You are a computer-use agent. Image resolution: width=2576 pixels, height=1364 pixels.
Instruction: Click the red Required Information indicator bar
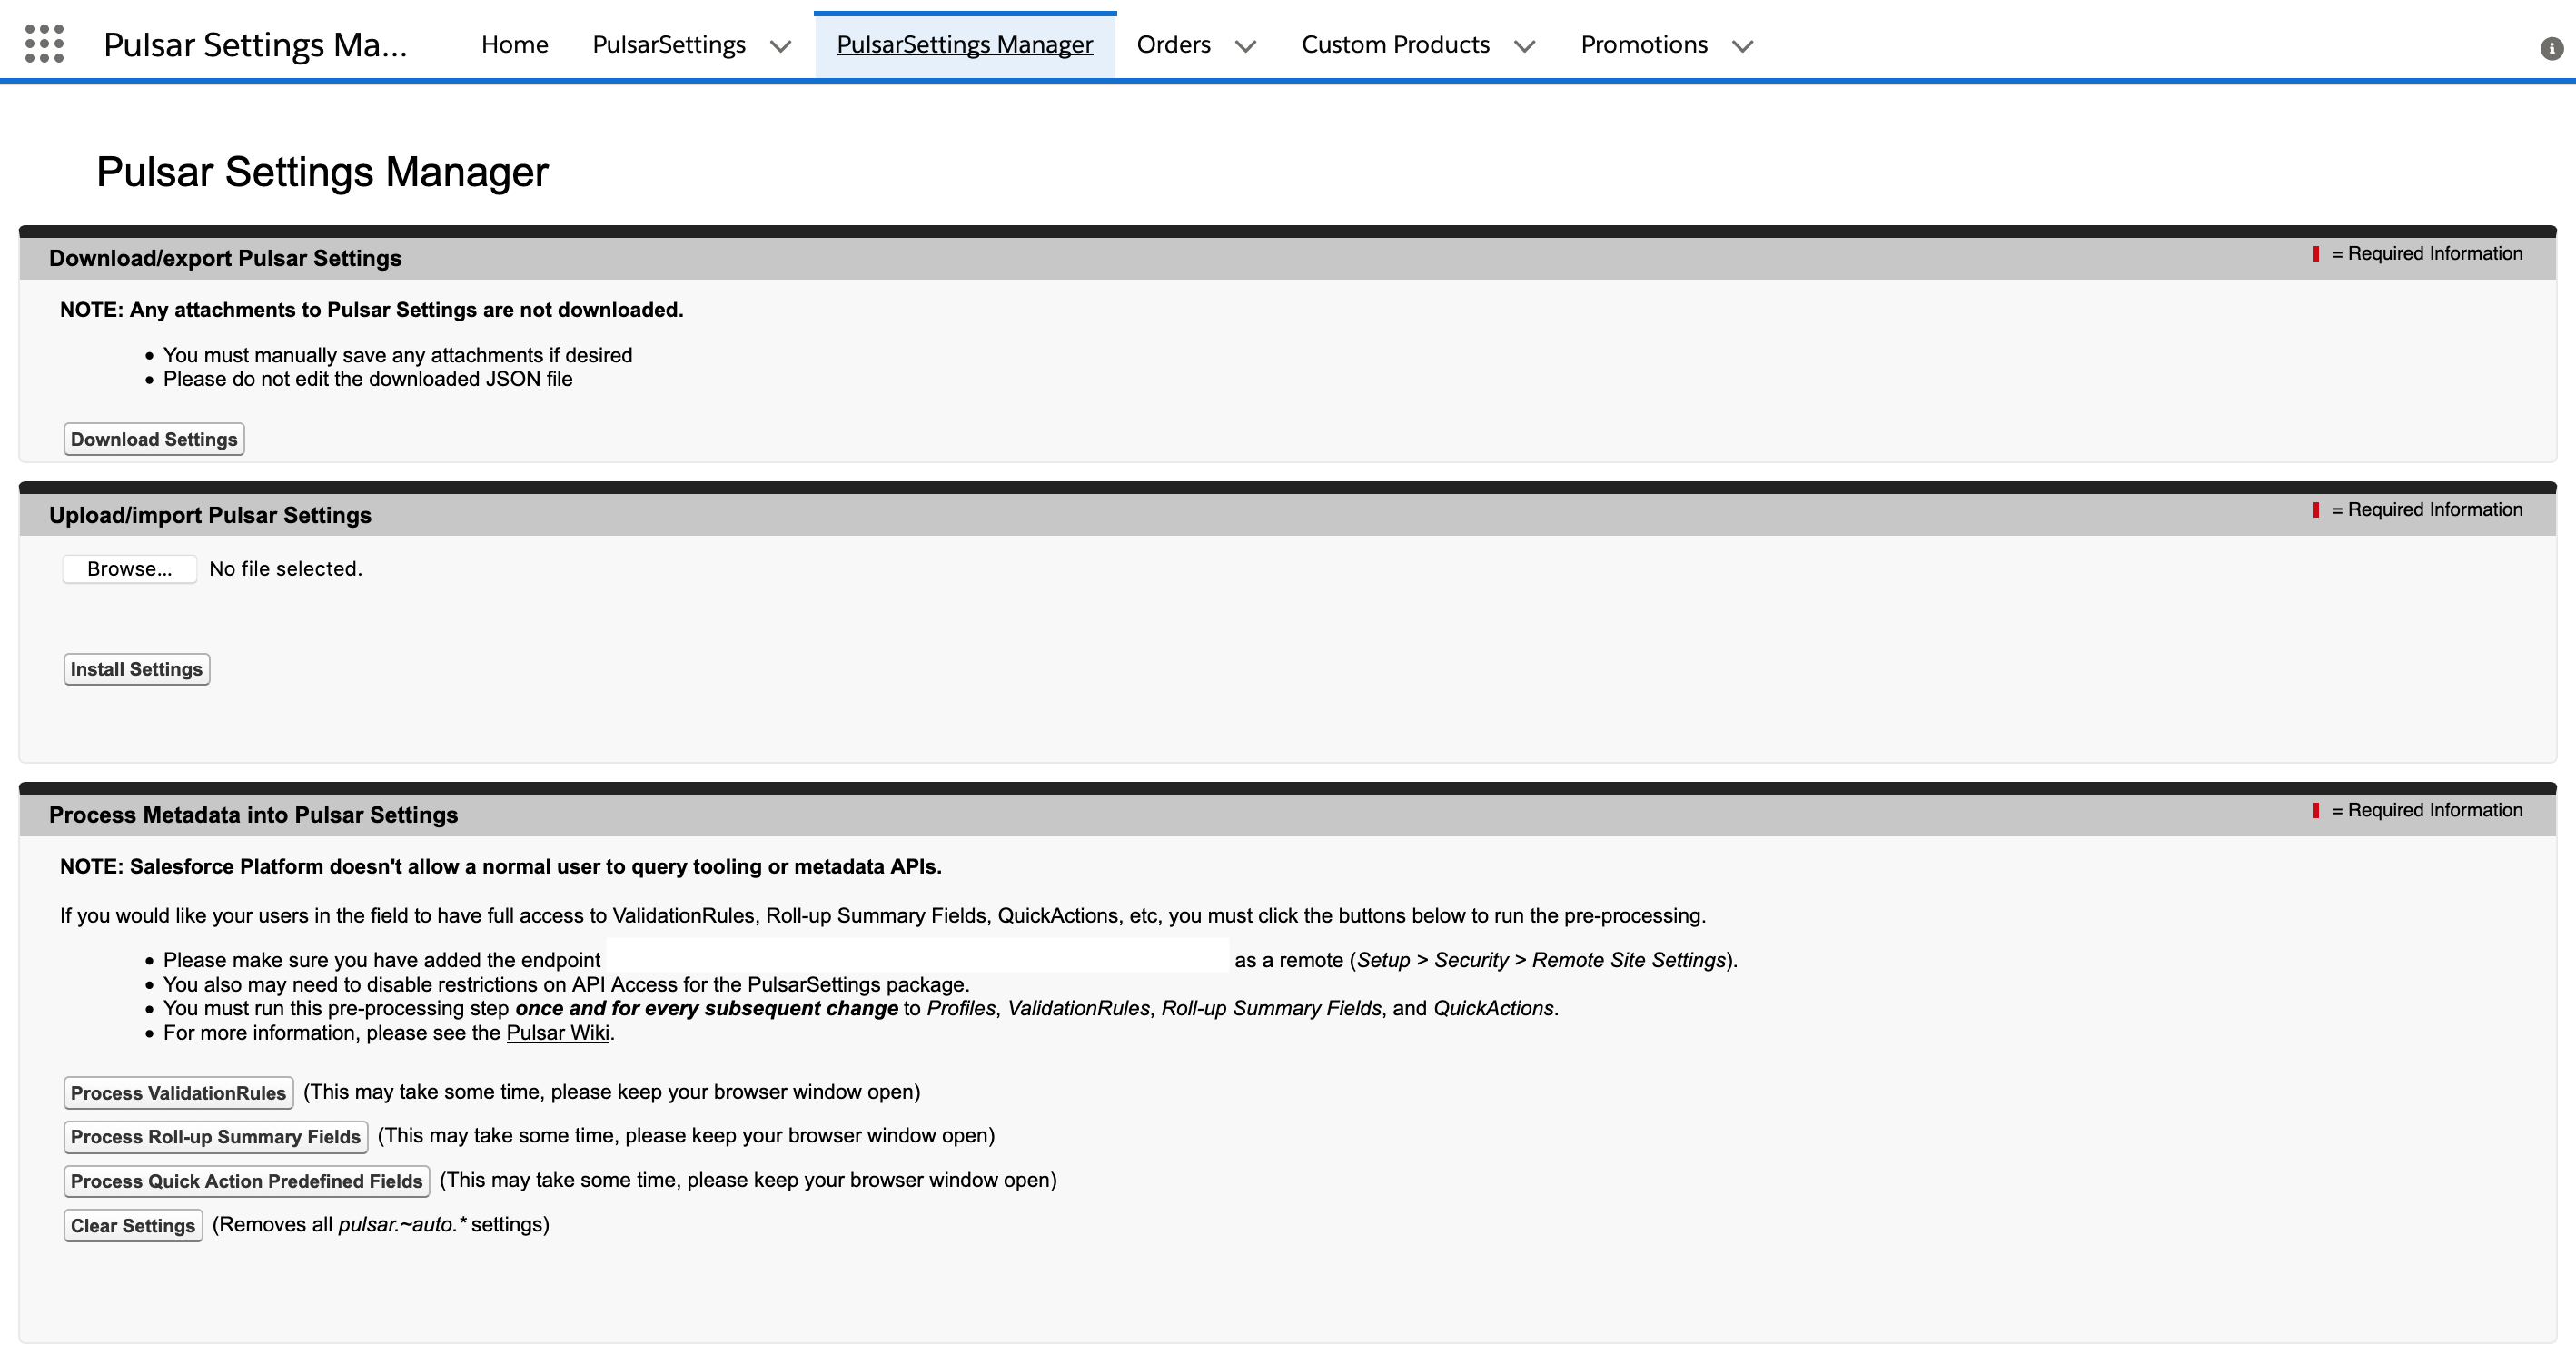[2318, 253]
